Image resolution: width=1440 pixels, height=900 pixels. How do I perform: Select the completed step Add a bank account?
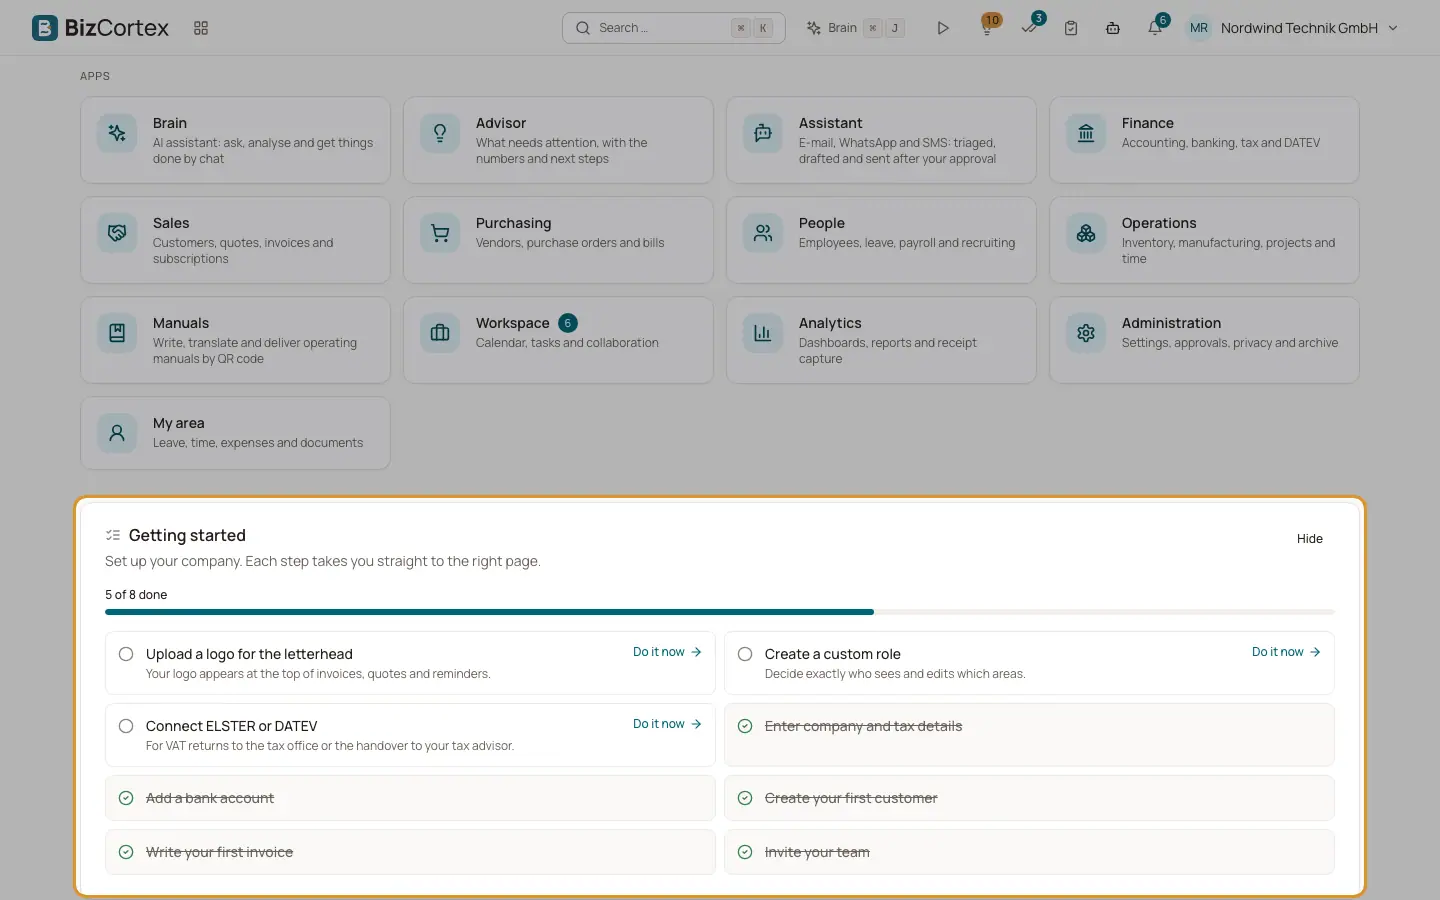coord(410,798)
